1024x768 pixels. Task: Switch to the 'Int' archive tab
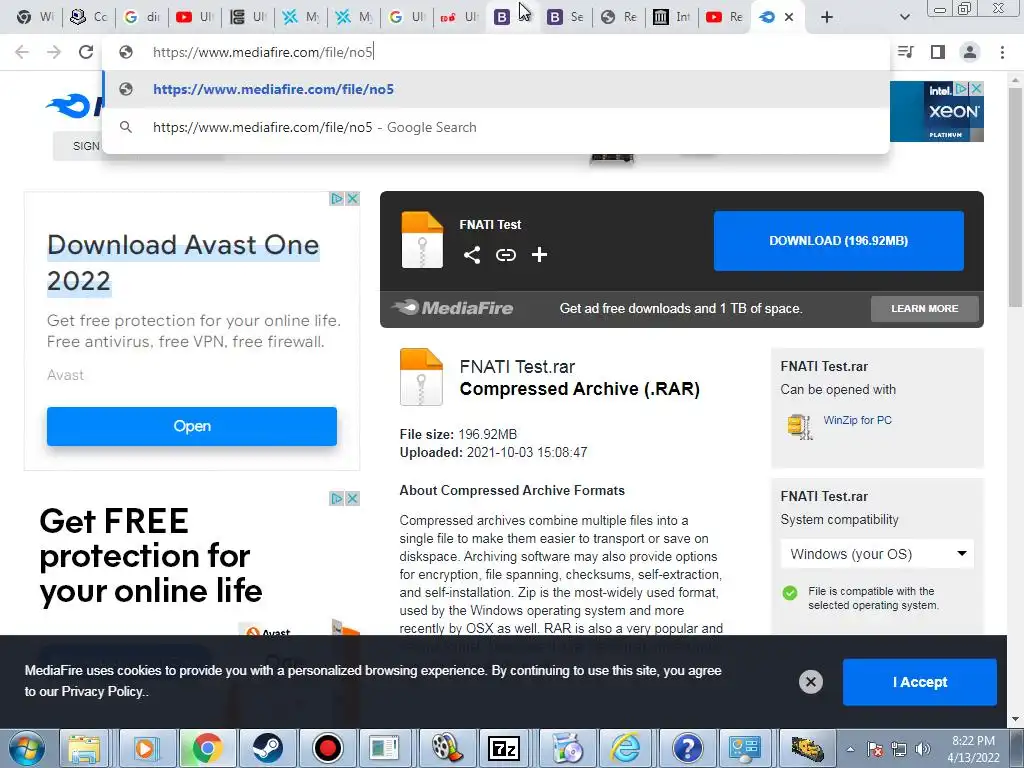tap(671, 17)
